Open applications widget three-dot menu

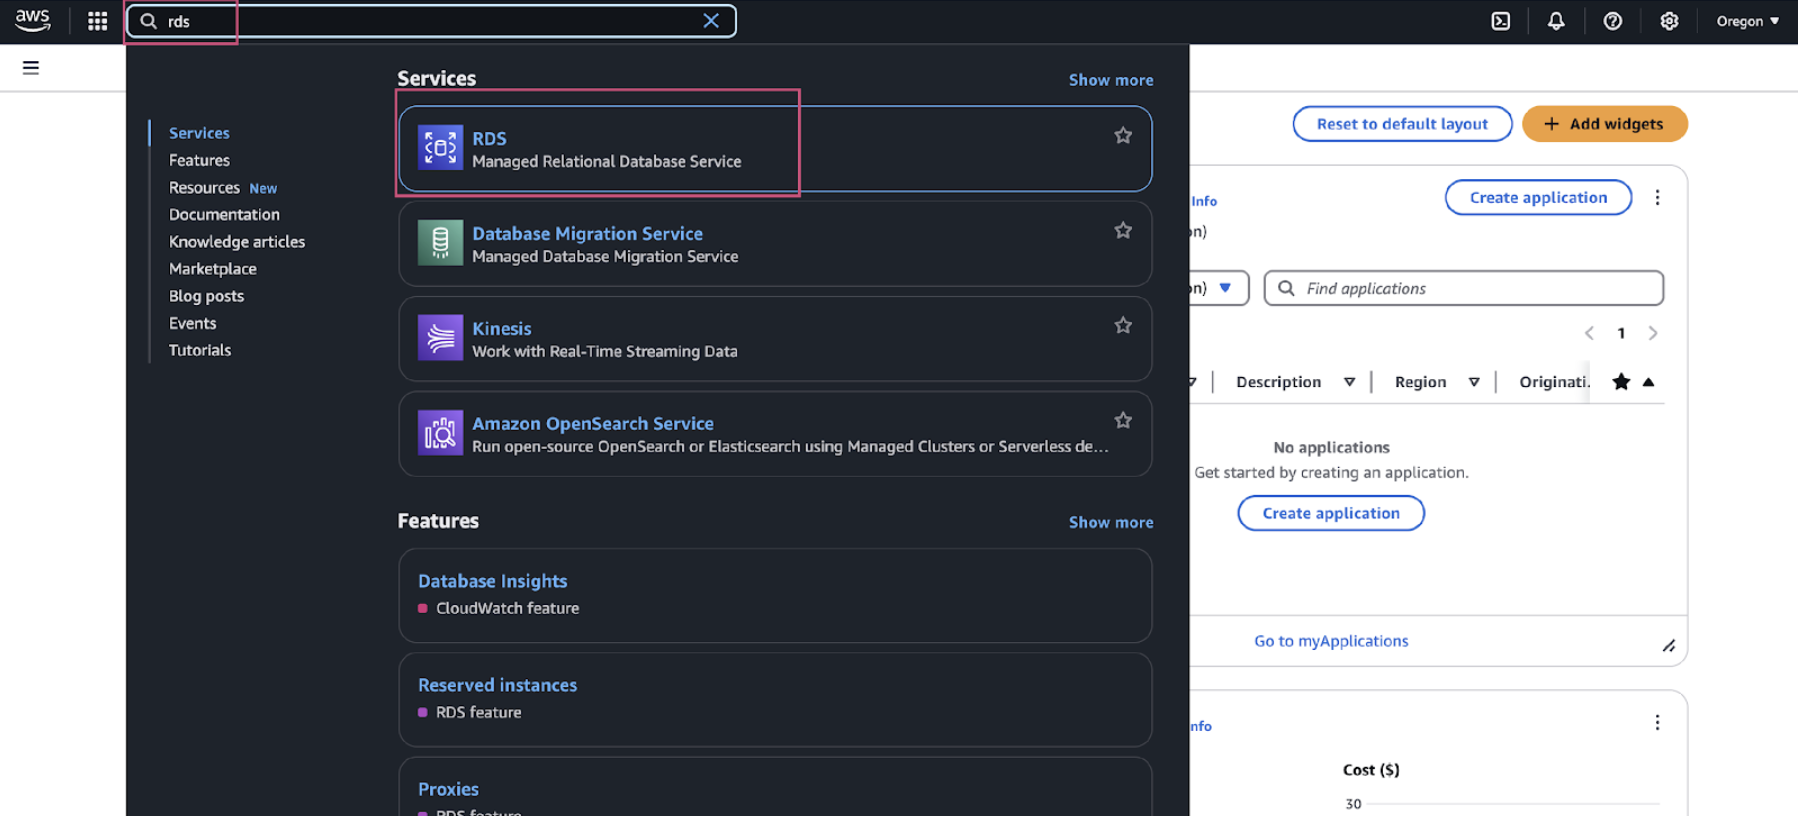1657,198
